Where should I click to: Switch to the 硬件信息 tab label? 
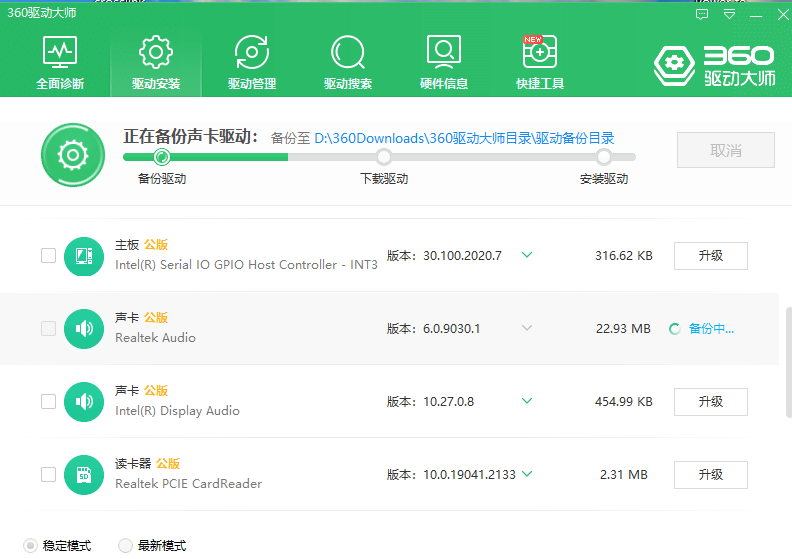click(x=443, y=83)
